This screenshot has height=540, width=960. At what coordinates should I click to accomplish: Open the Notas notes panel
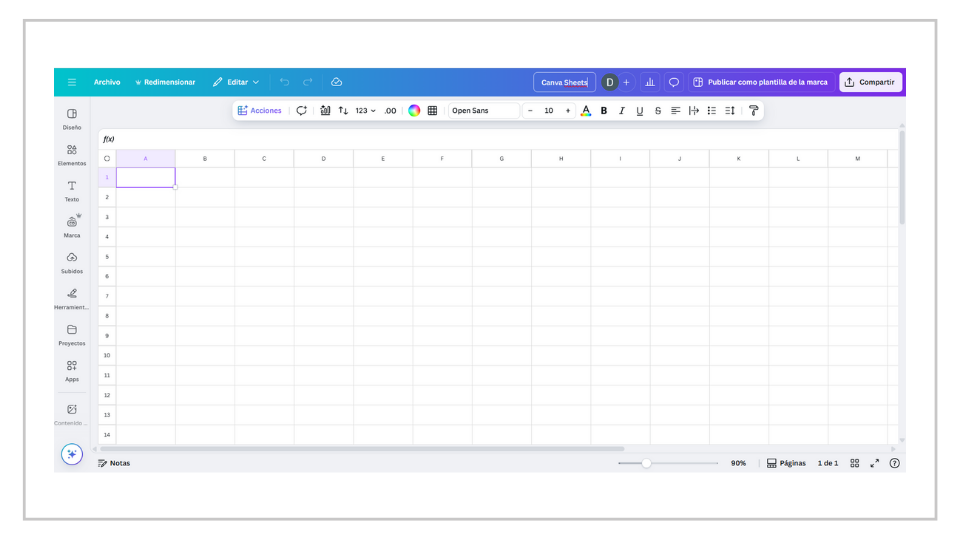pos(114,463)
